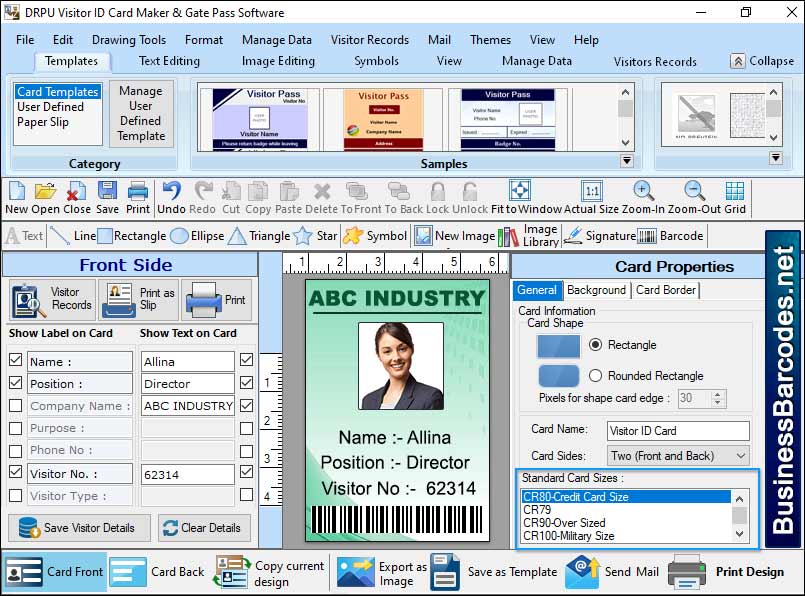Screen dimensions: 805x596
Task: Enable the Company Name checkbox
Action: 13,406
